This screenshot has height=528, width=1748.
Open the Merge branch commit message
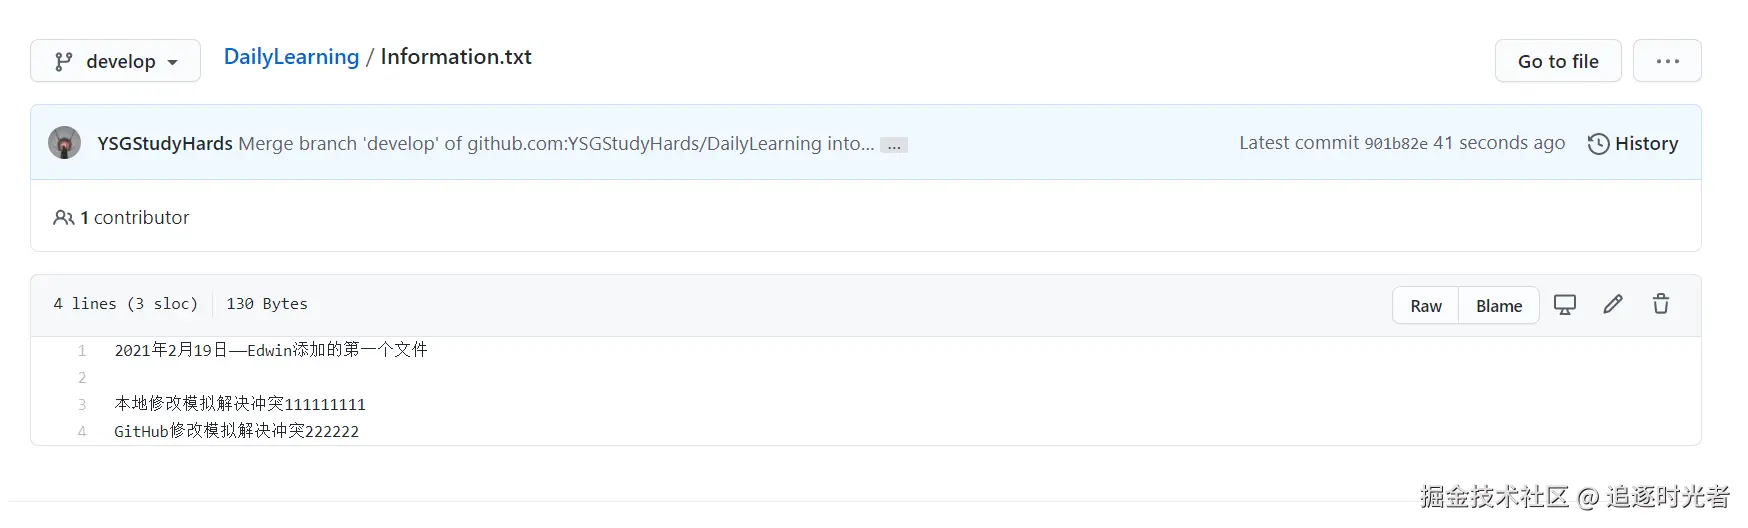(556, 143)
